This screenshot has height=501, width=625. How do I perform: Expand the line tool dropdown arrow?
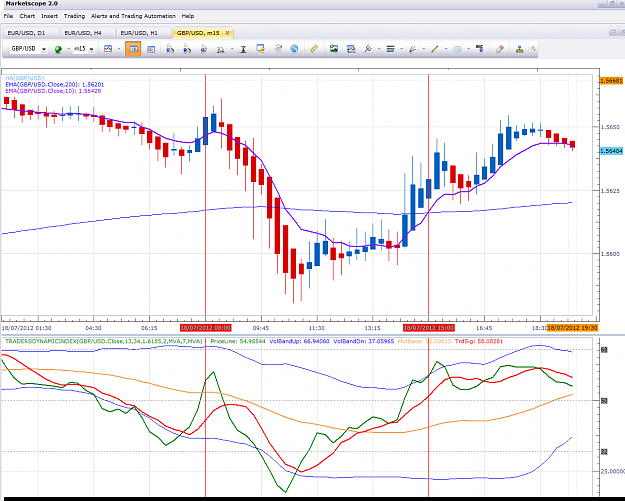point(446,49)
